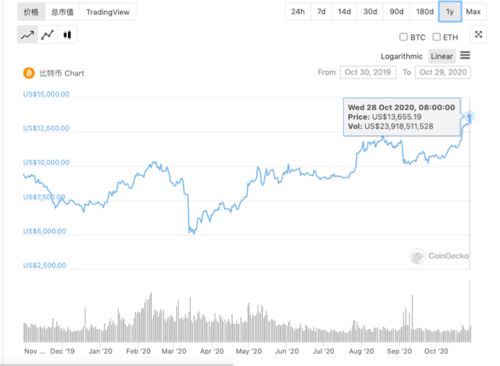The image size is (500, 366).
Task: Click the orange Bitcoin logo icon
Action: click(x=29, y=73)
